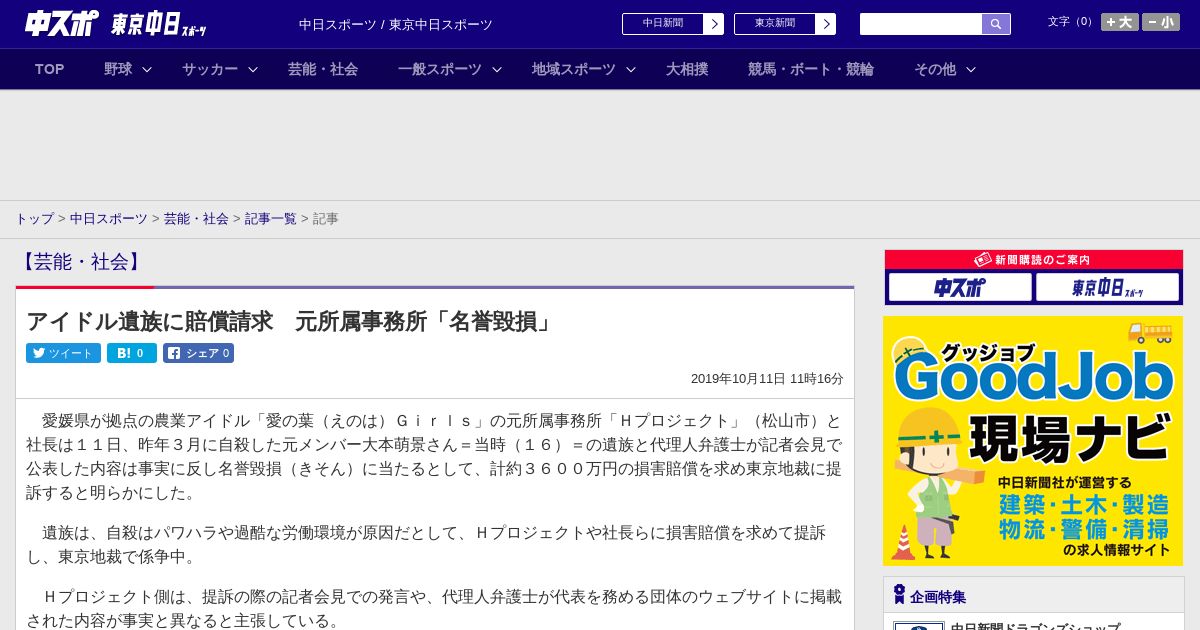Open the その他 menu

point(935,69)
